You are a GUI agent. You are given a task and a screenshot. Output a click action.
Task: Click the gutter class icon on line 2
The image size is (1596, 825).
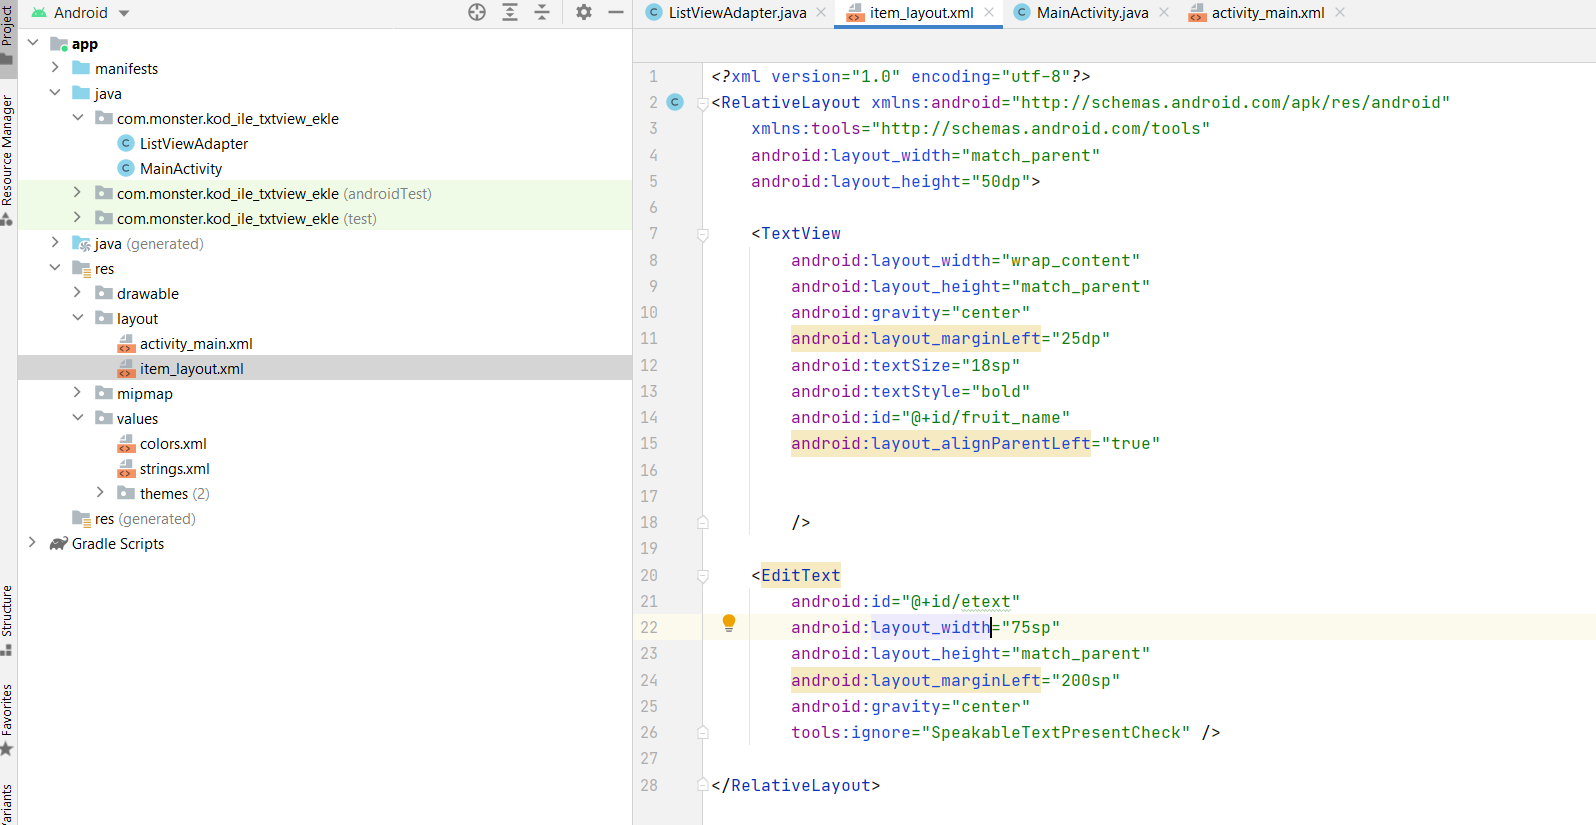click(675, 102)
